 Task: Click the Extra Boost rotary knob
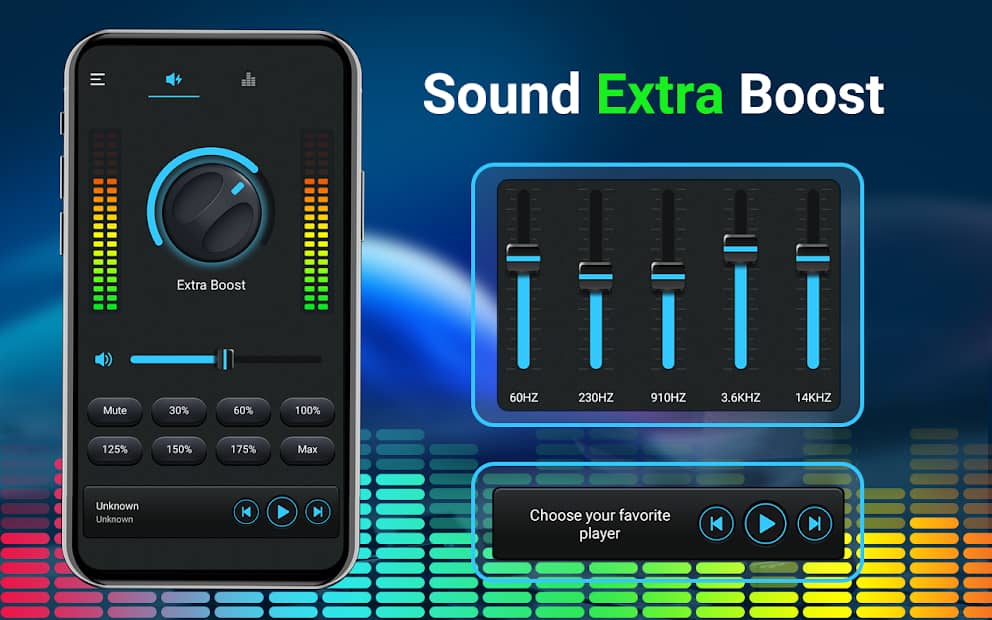click(211, 212)
